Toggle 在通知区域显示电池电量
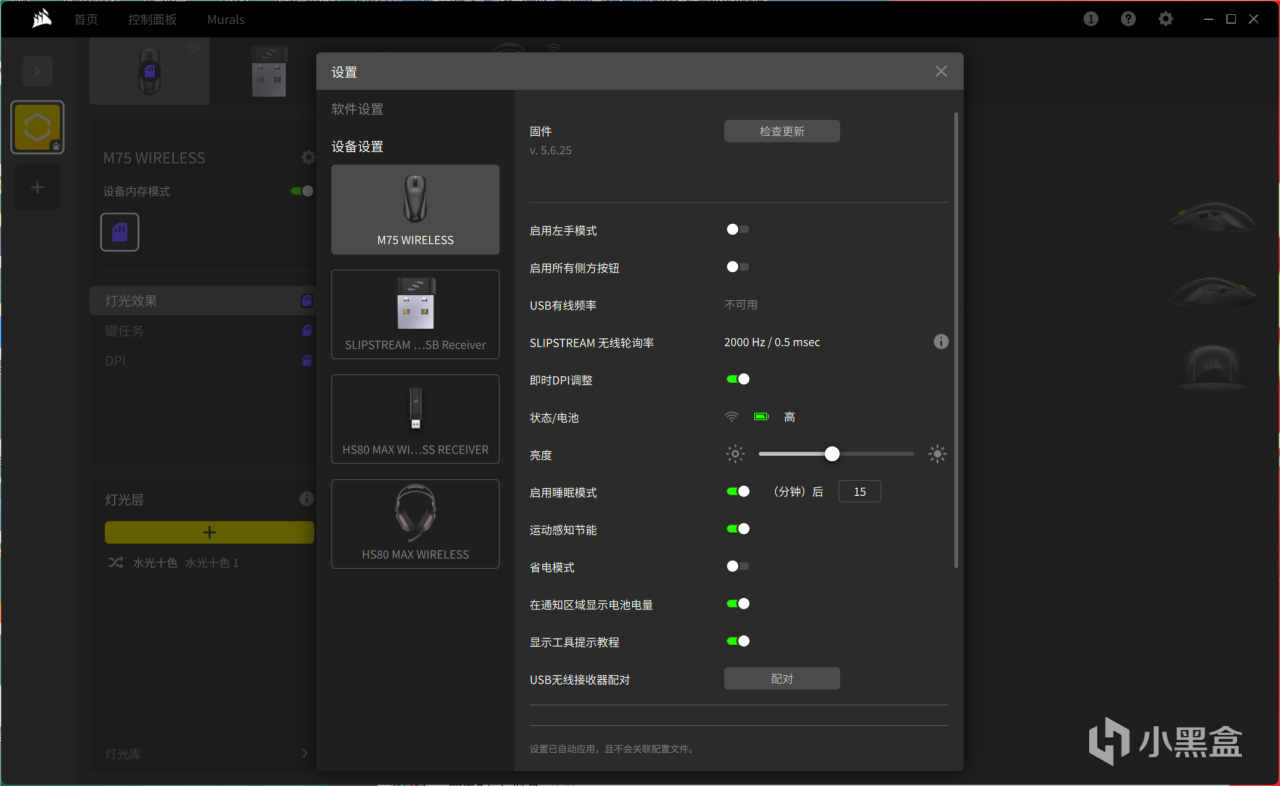The image size is (1280, 786). click(738, 603)
